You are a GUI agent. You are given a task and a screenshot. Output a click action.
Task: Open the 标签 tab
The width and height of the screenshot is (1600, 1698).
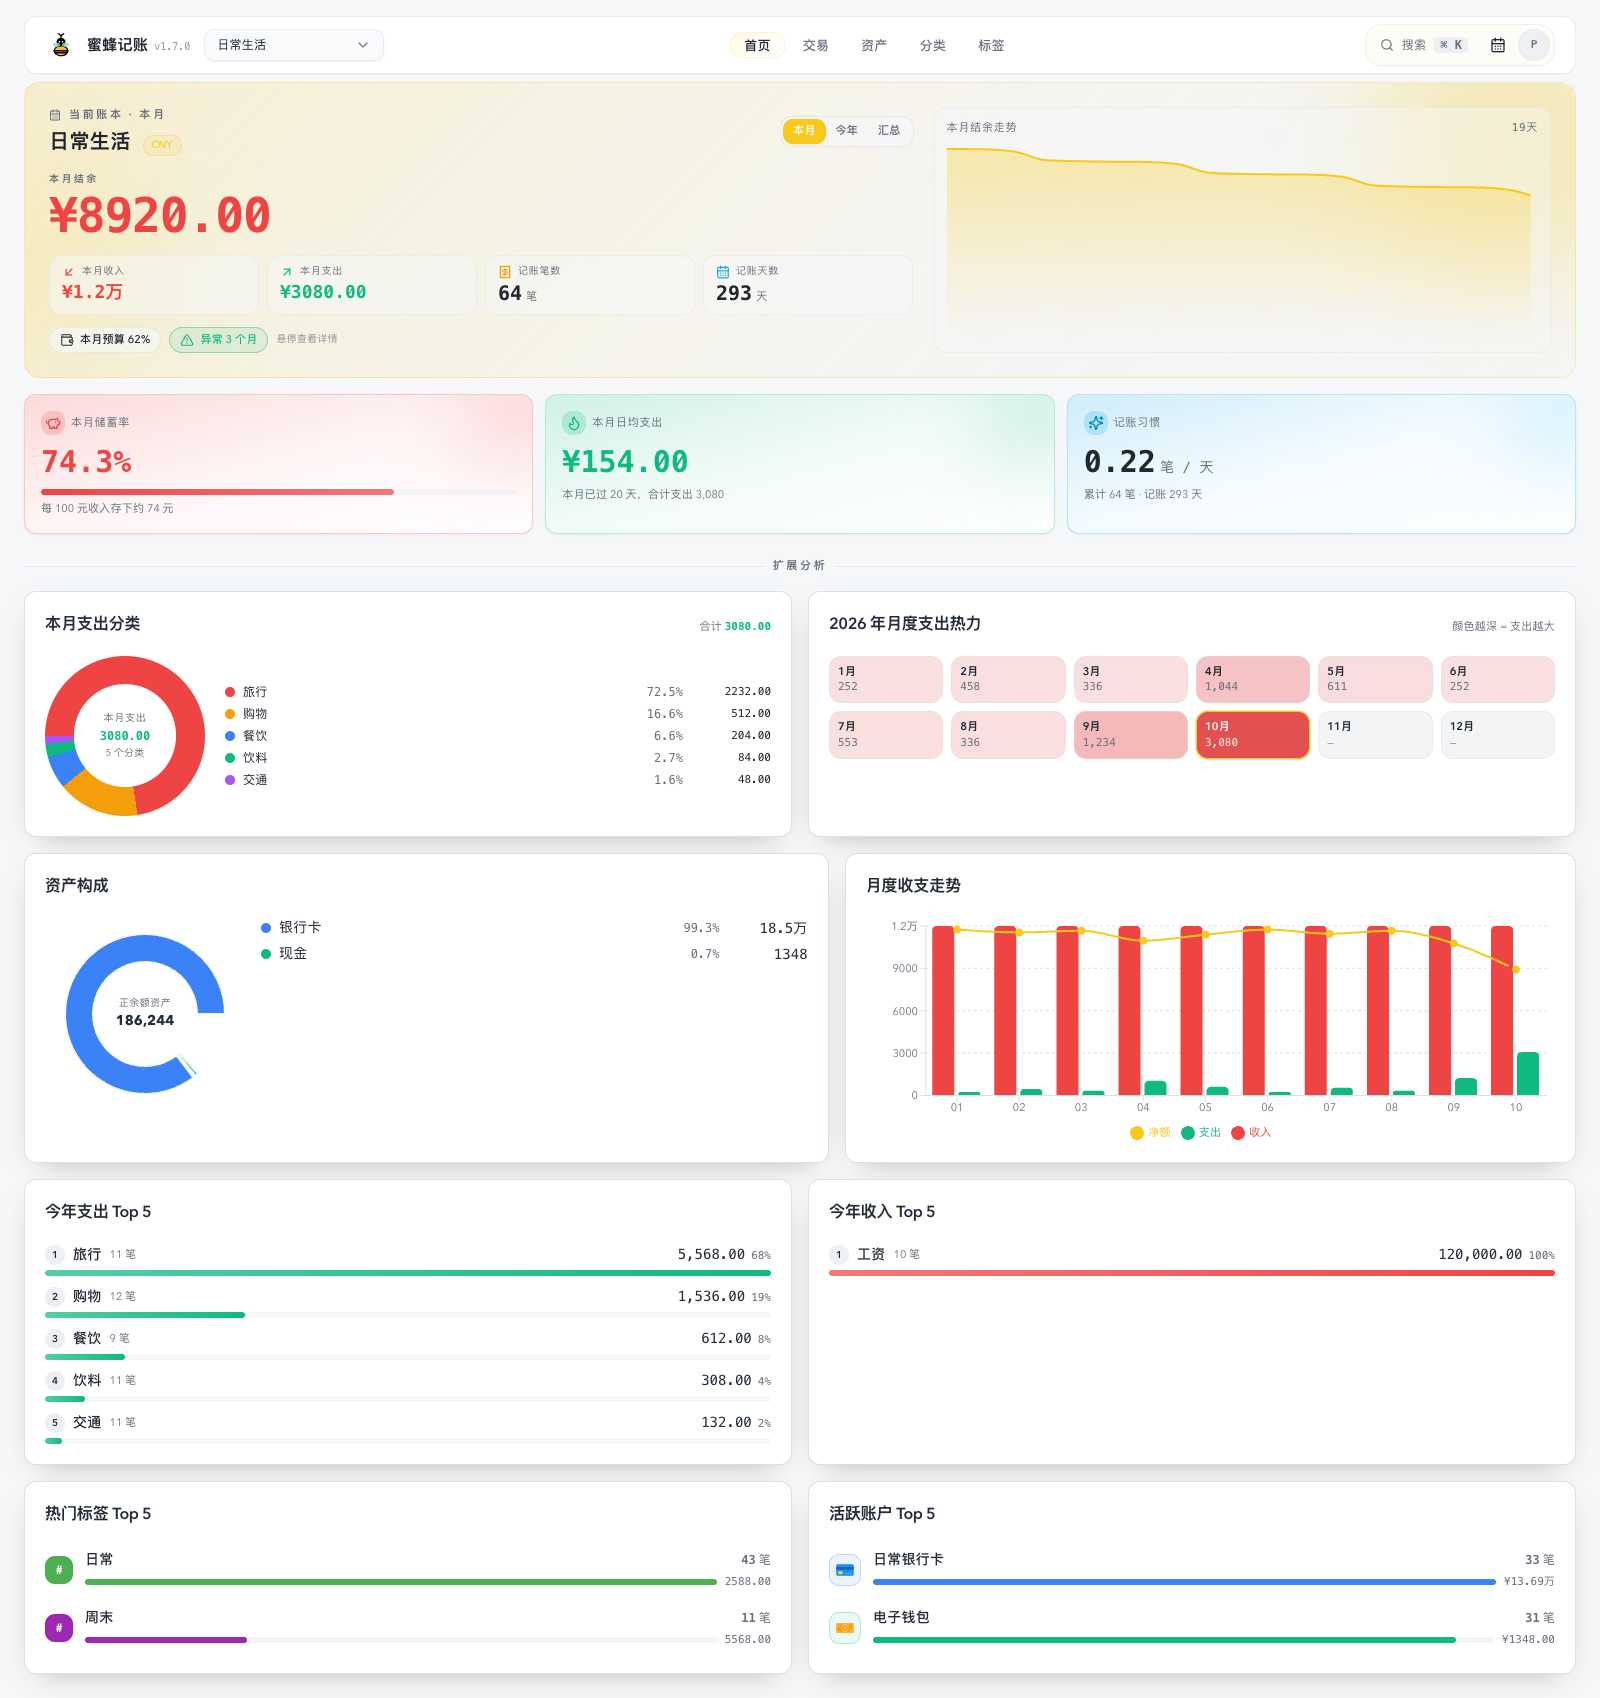pyautogui.click(x=991, y=45)
